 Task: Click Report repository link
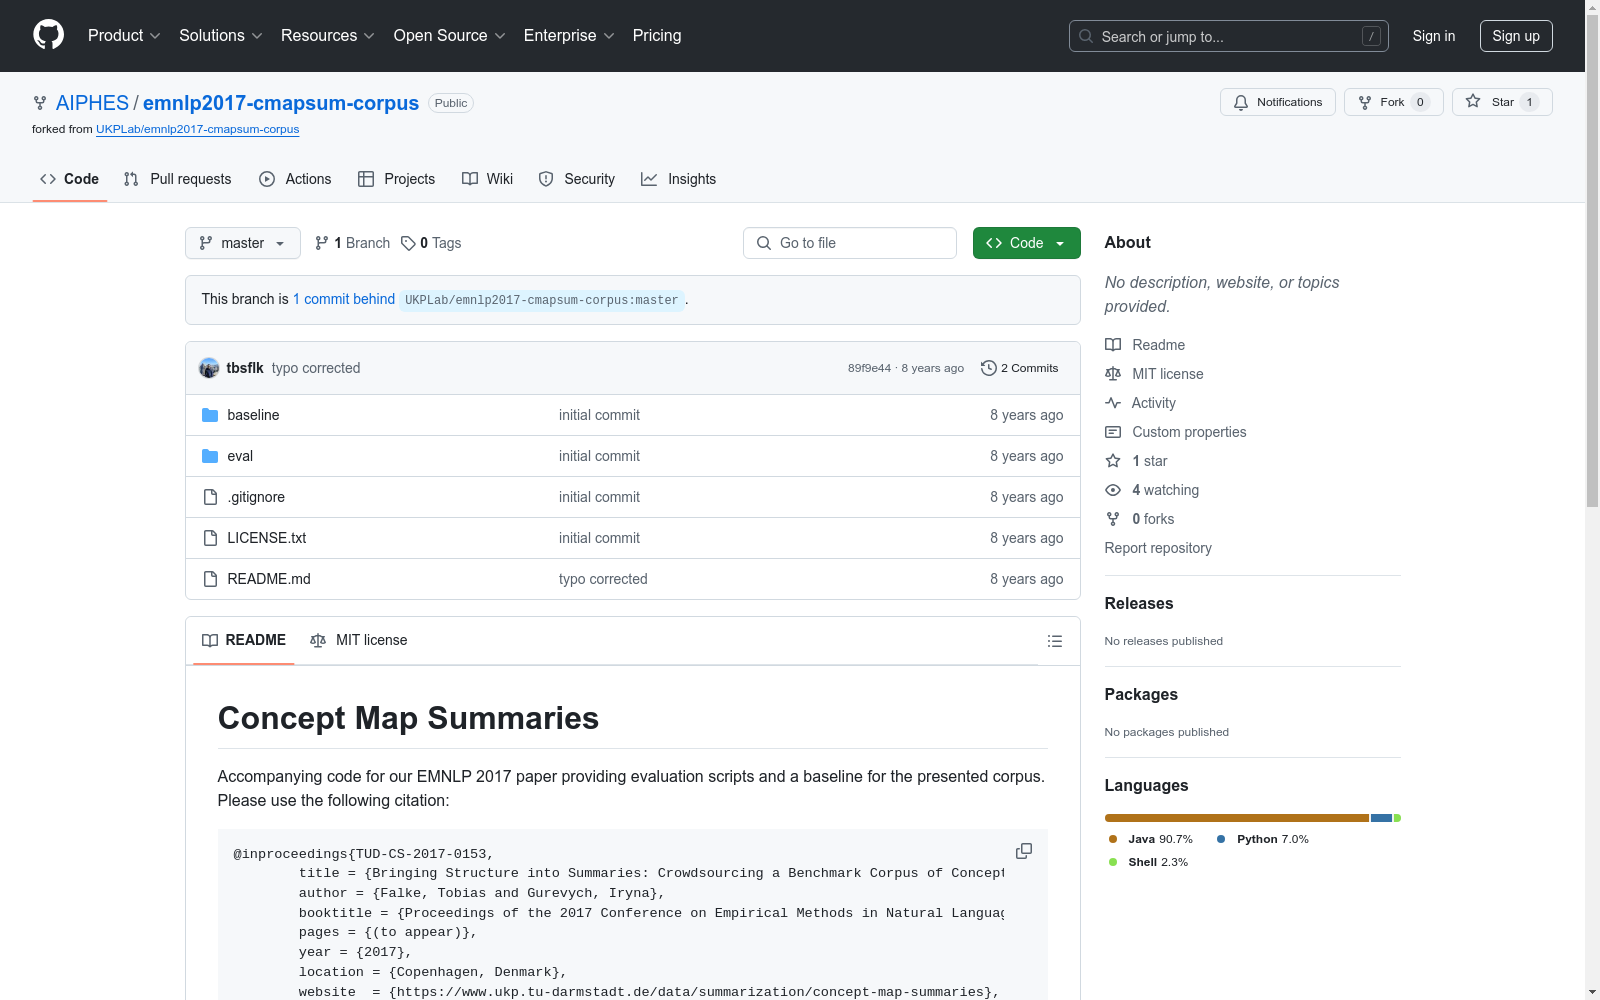(x=1158, y=548)
